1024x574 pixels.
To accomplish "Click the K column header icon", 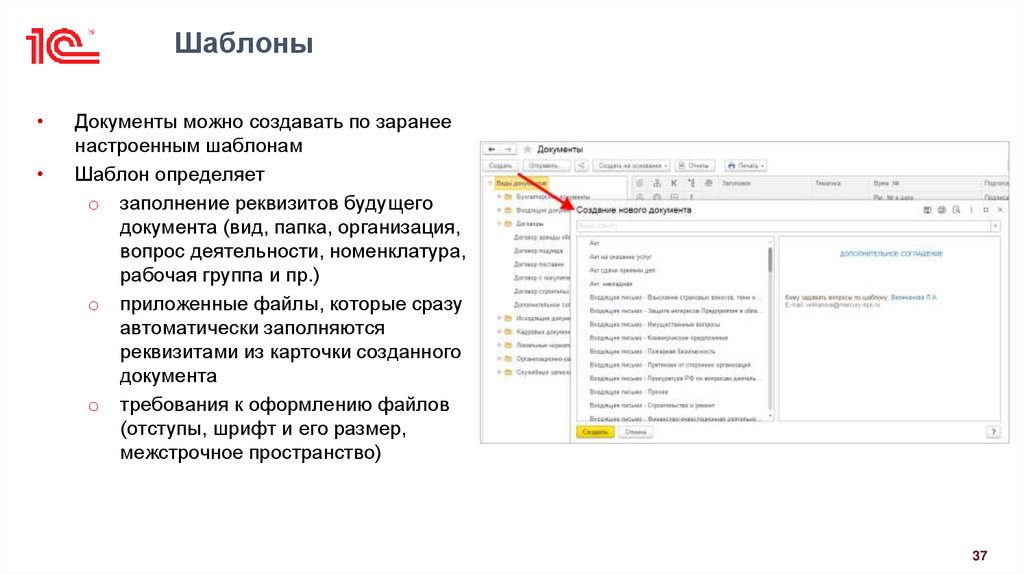I will (x=674, y=183).
